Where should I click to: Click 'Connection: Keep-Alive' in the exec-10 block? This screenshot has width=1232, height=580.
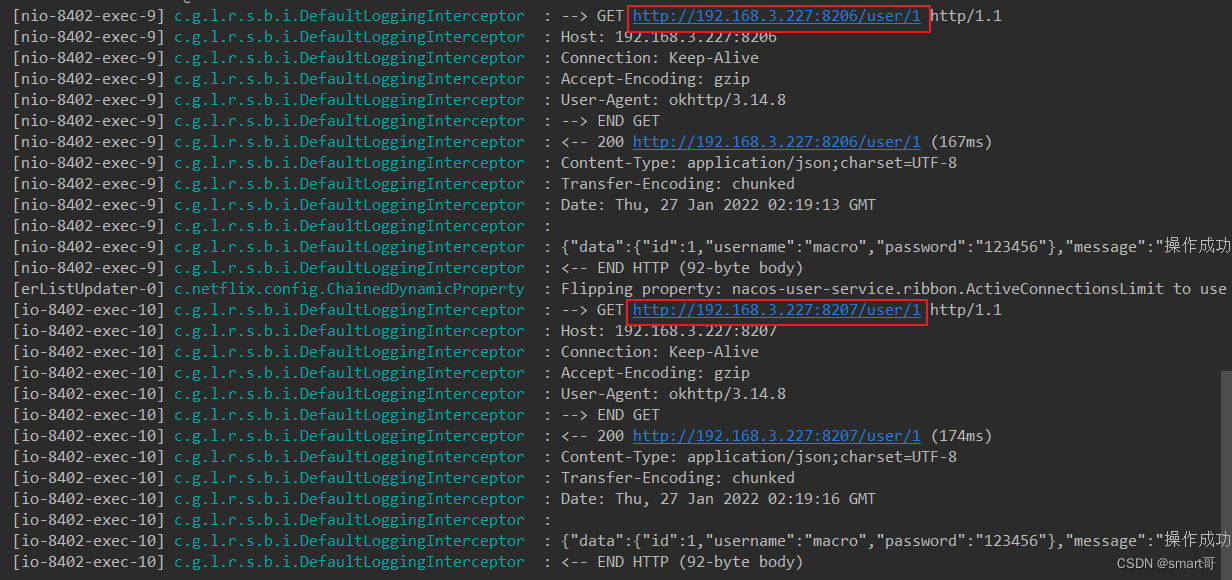click(x=660, y=352)
